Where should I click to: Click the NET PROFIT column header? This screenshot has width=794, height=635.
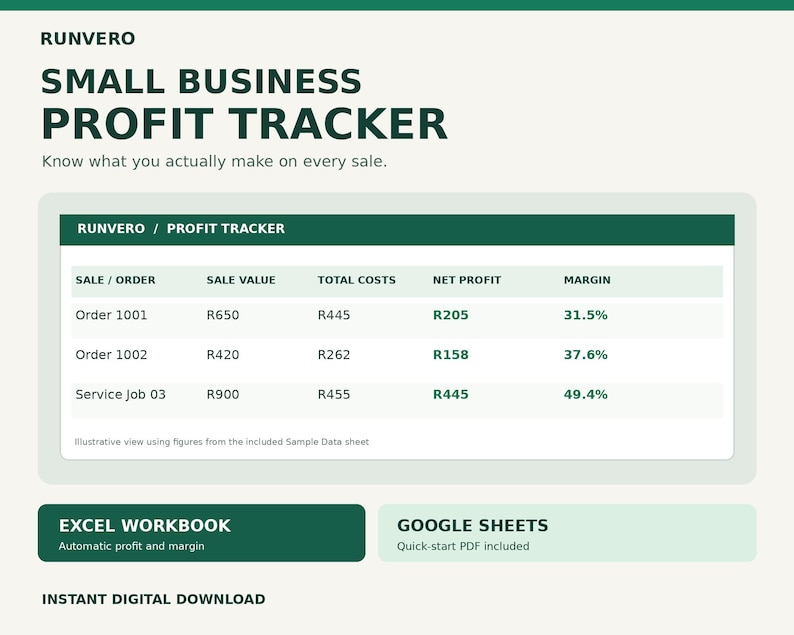tap(467, 280)
